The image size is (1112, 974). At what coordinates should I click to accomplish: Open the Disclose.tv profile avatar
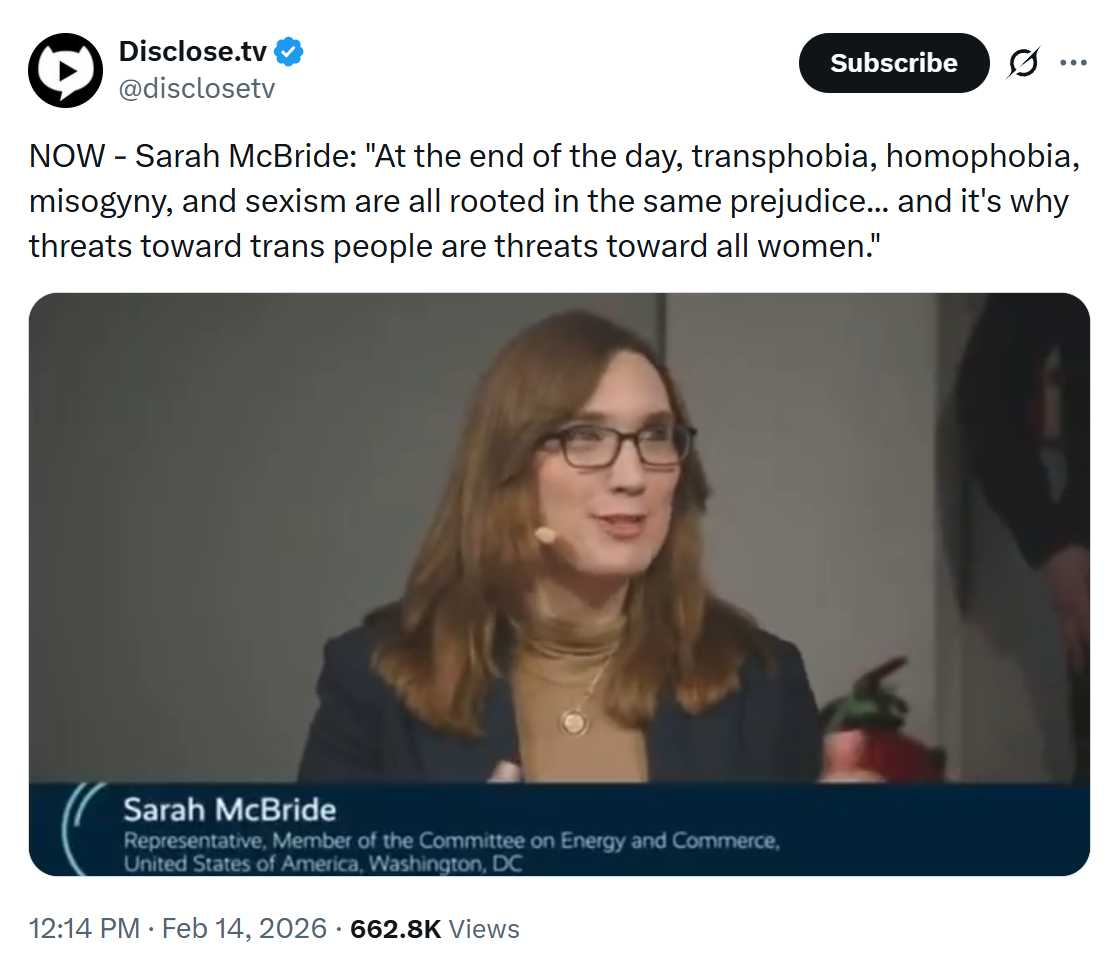point(66,70)
